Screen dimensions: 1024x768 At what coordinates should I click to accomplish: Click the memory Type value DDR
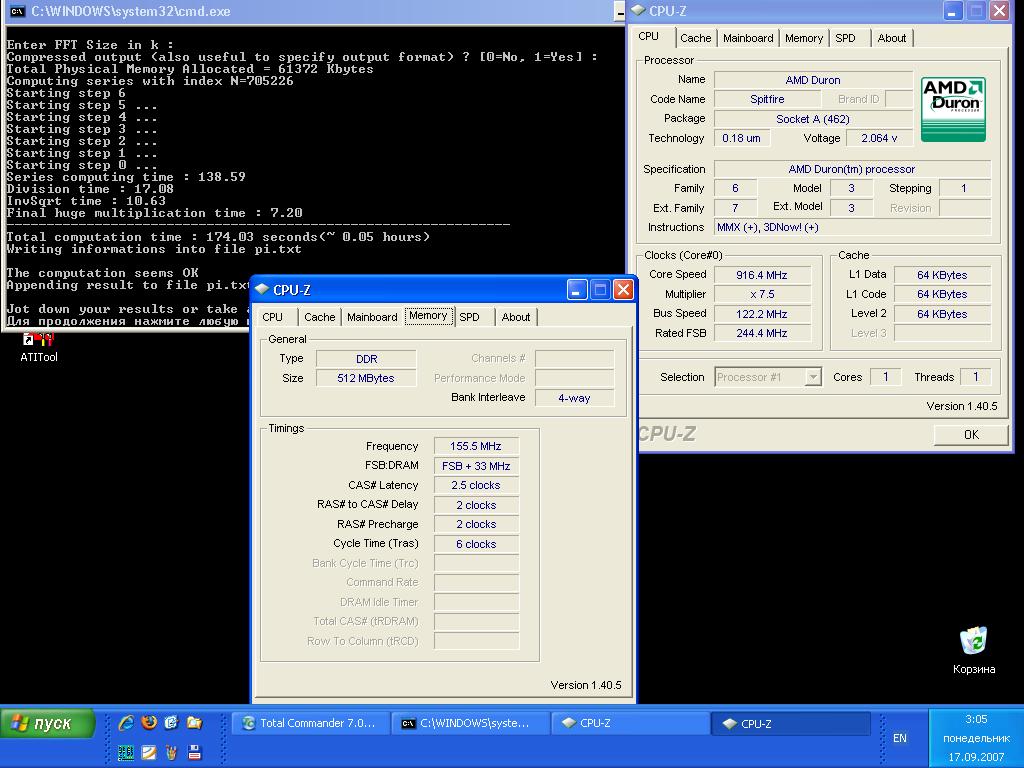366,359
